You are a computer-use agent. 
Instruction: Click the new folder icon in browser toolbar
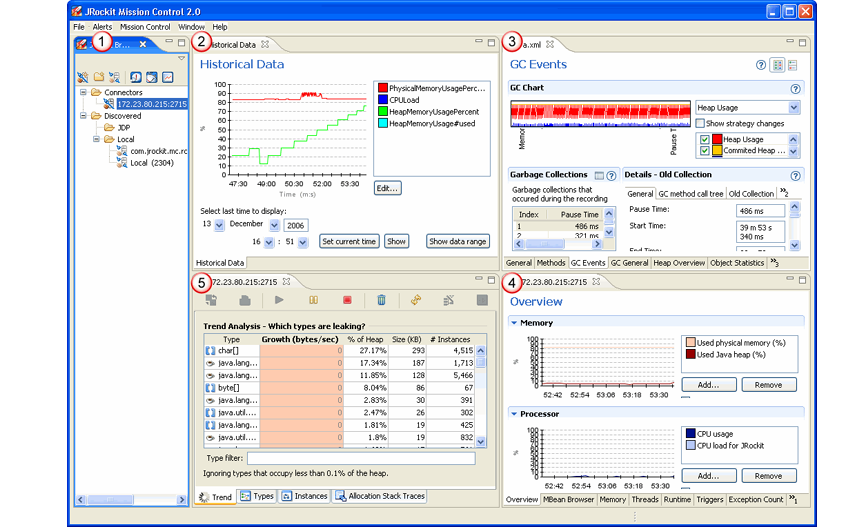click(x=99, y=77)
